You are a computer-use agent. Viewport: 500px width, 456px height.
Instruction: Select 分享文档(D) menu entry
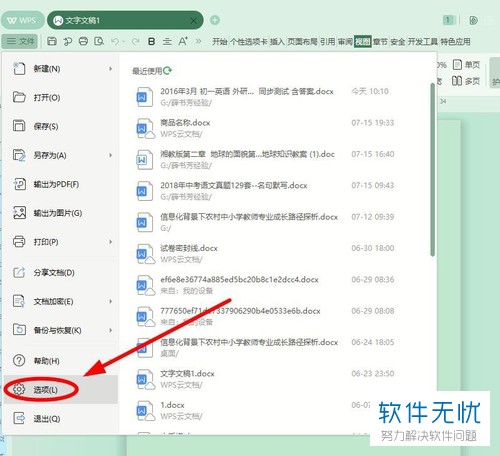point(61,273)
